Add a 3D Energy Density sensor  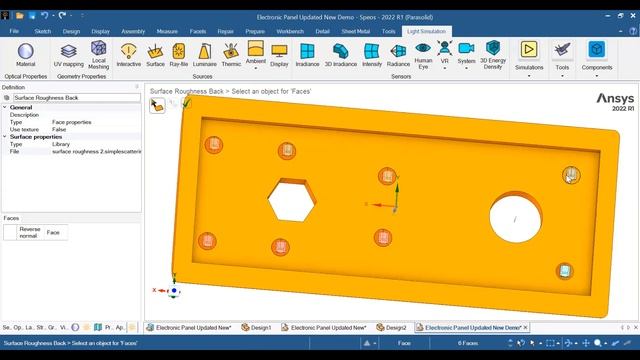493,55
